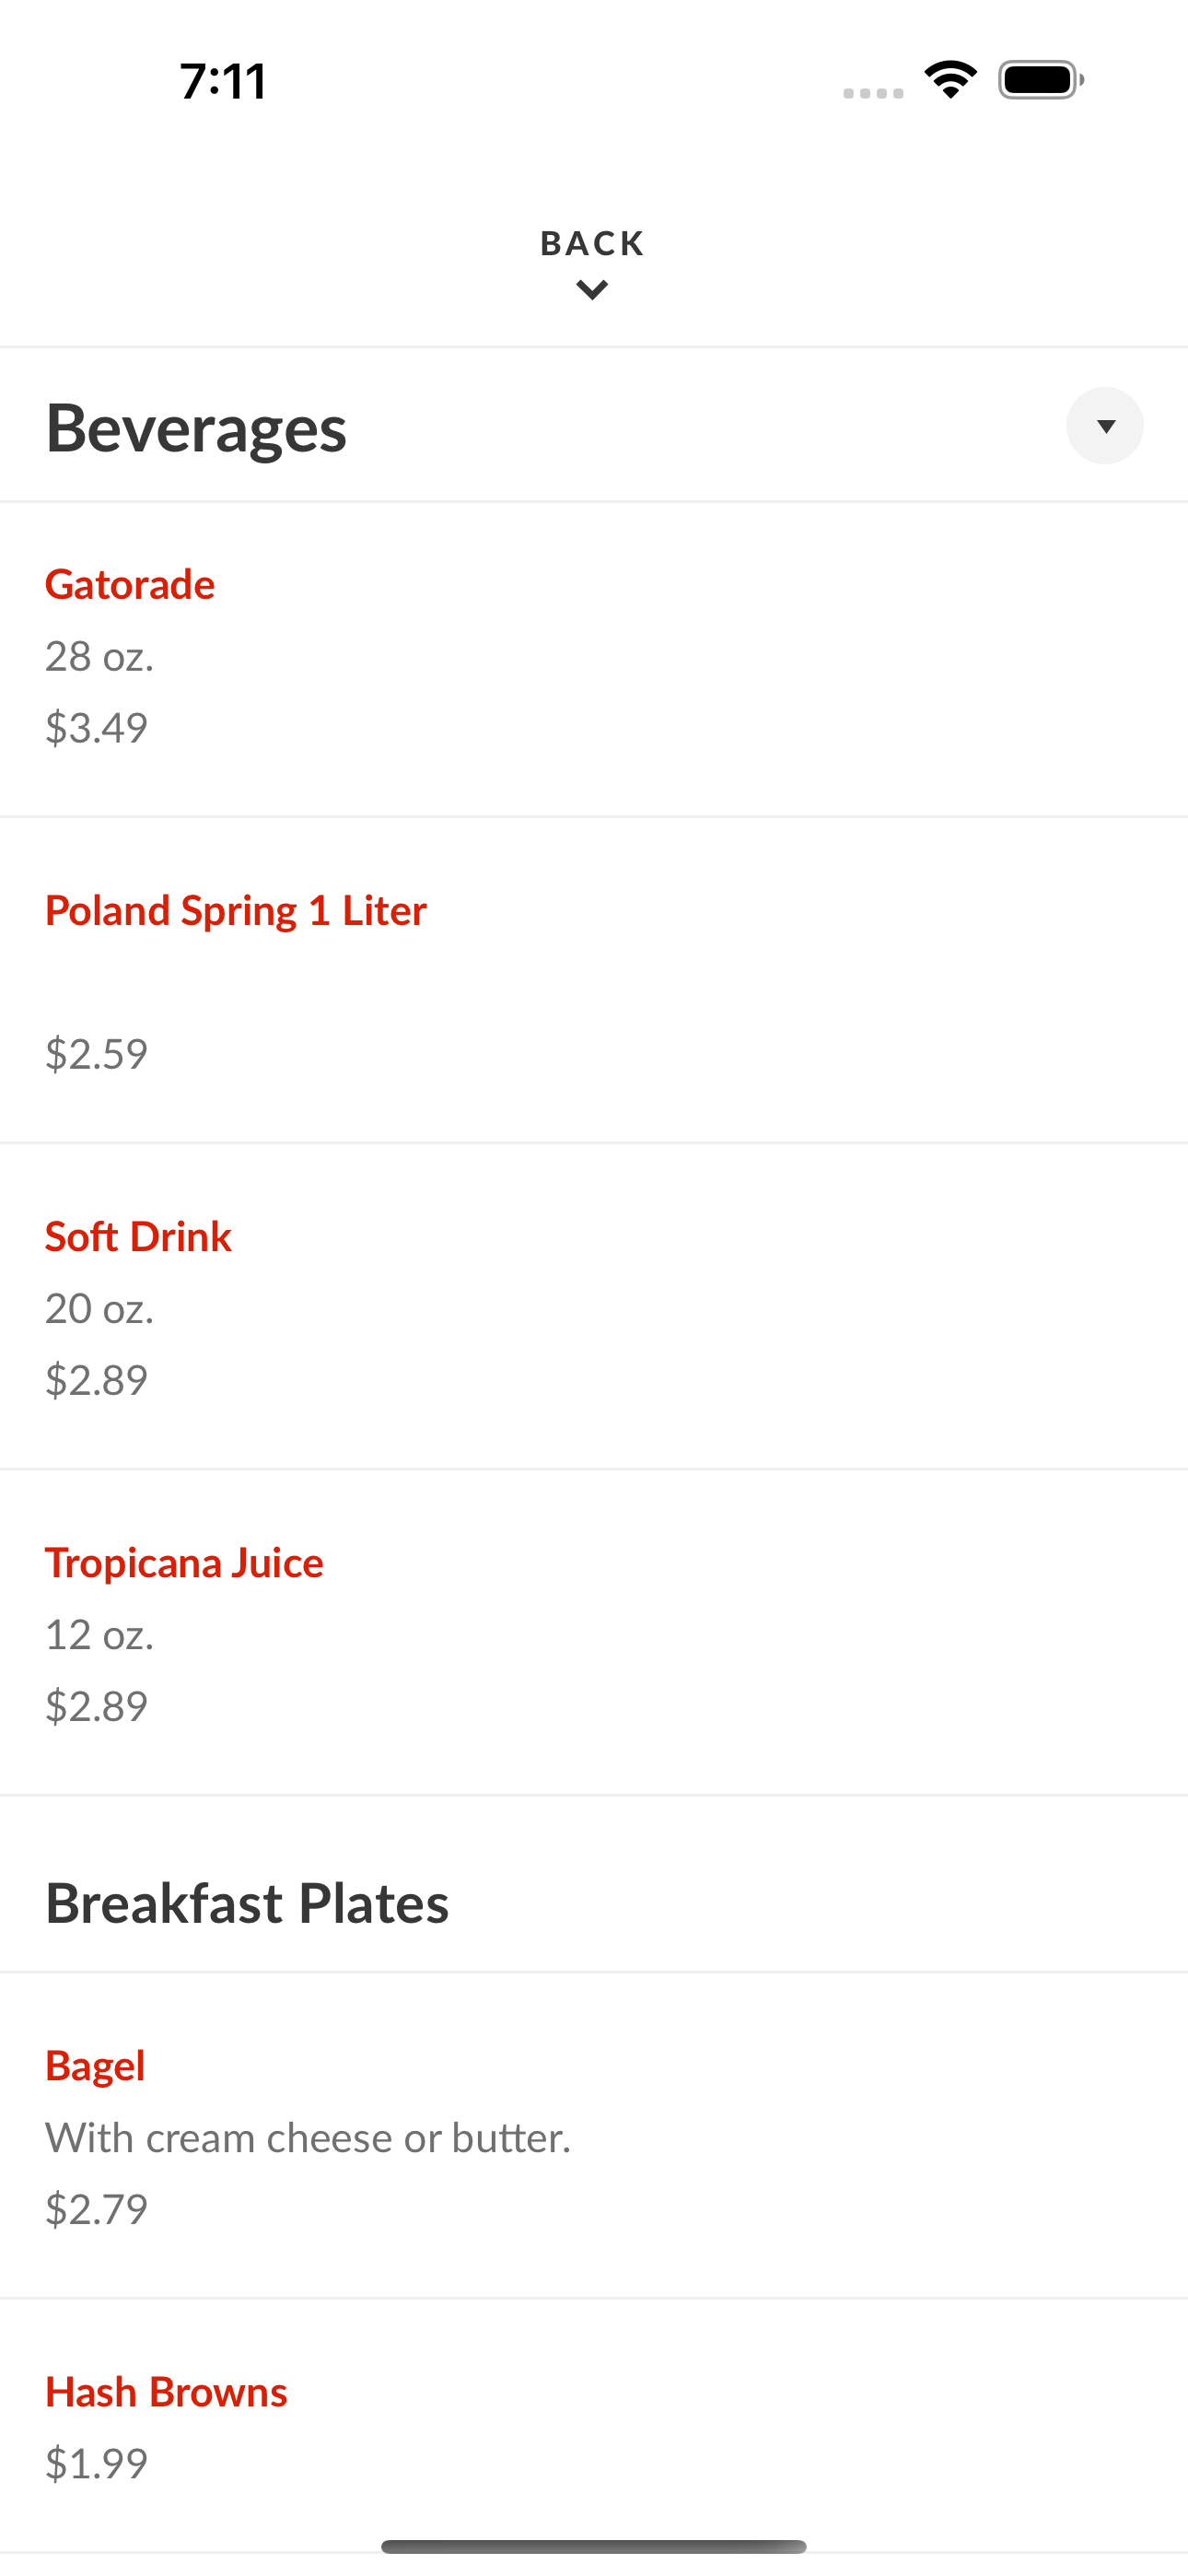Select Poland Spring 1 Liter
Image resolution: width=1188 pixels, height=2576 pixels.
click(594, 980)
